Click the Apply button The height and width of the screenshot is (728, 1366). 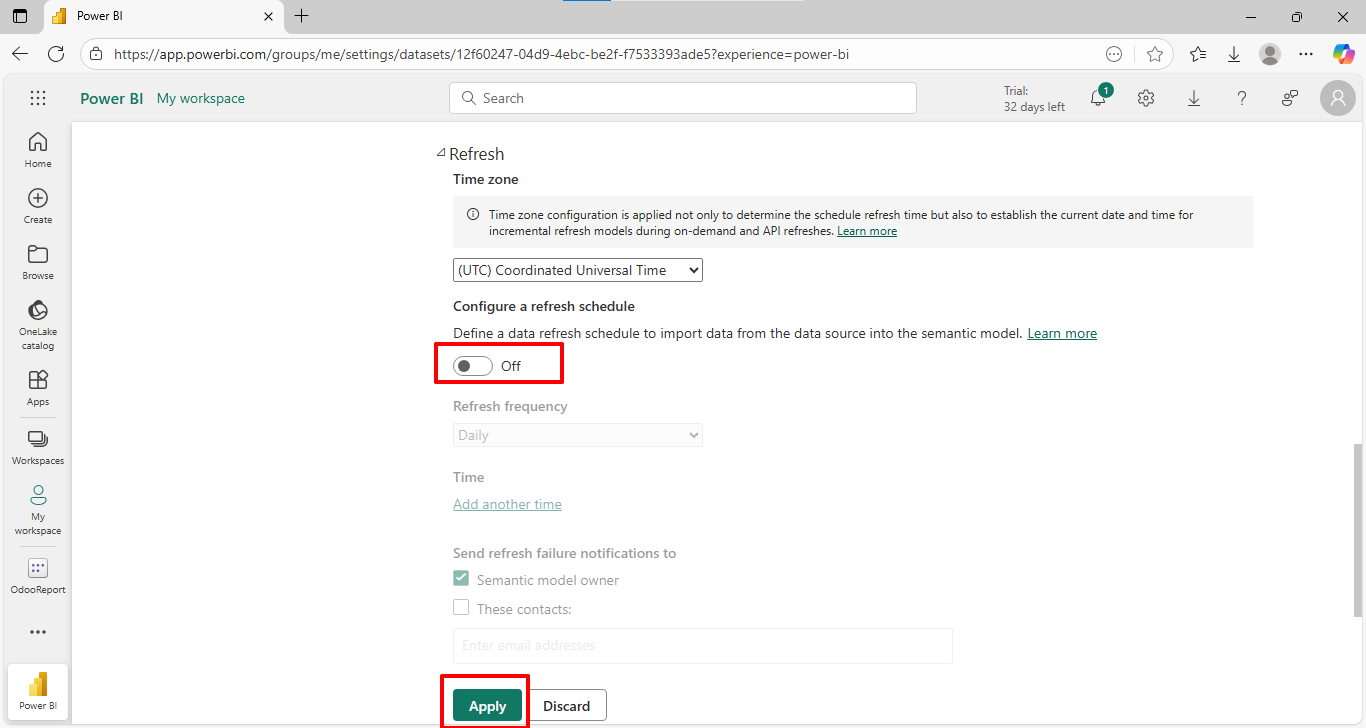coord(487,706)
